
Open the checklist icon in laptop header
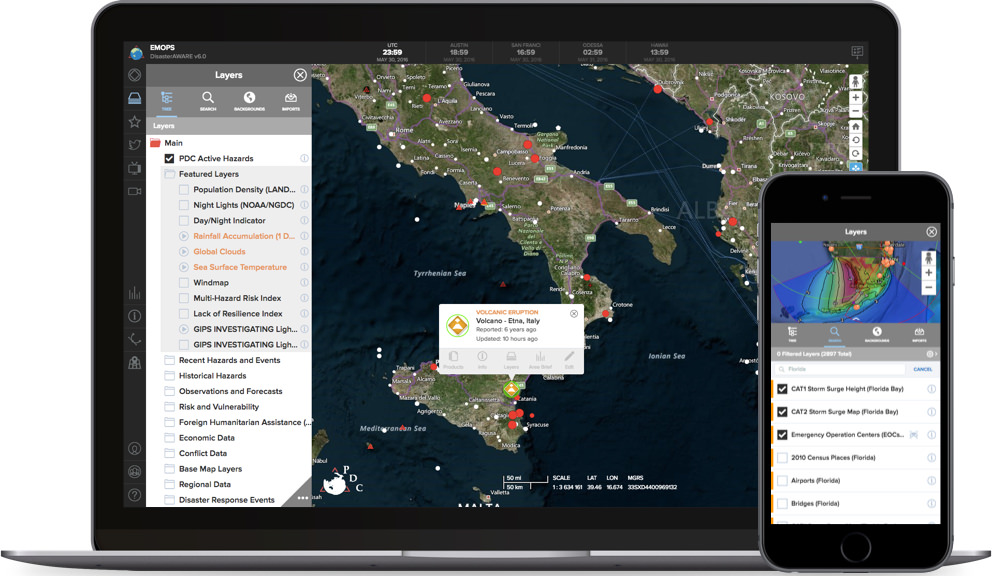click(x=857, y=52)
